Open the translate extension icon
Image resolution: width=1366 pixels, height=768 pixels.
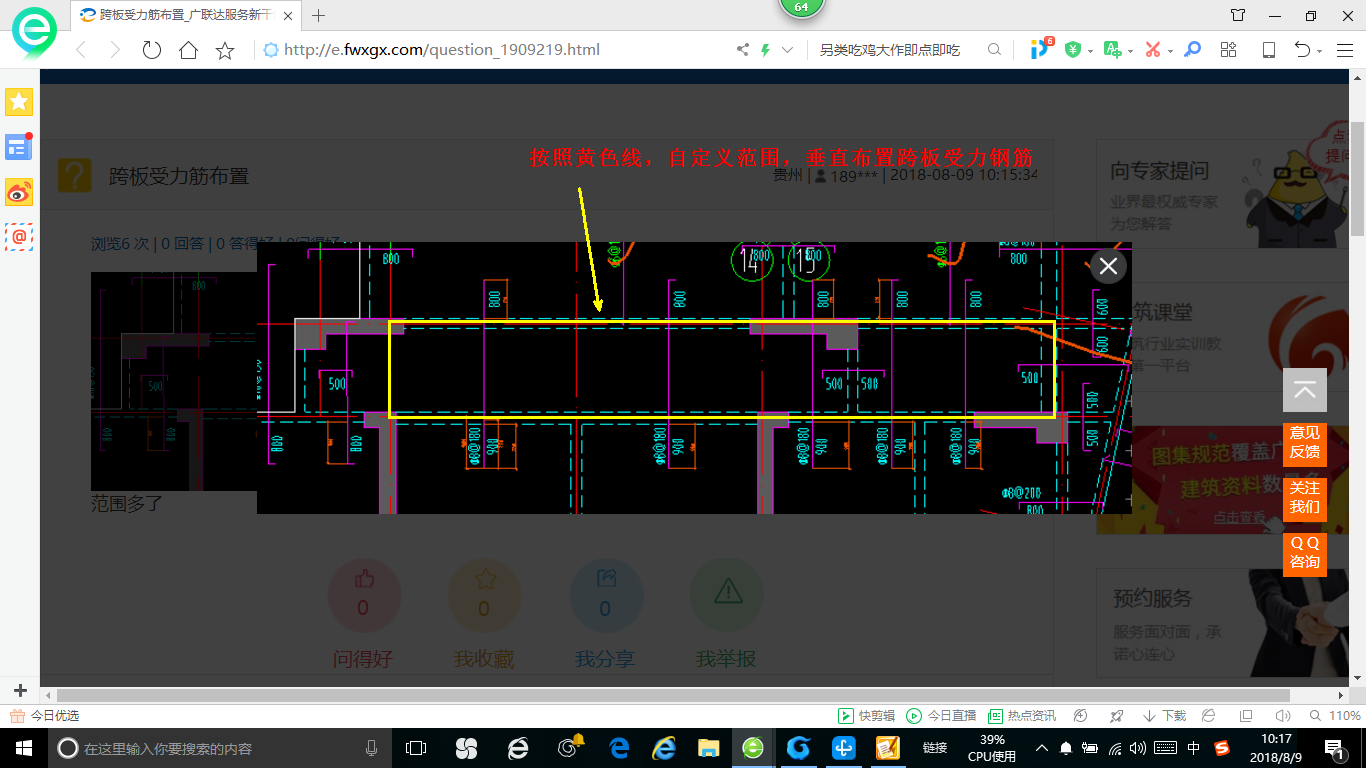(x=1113, y=49)
